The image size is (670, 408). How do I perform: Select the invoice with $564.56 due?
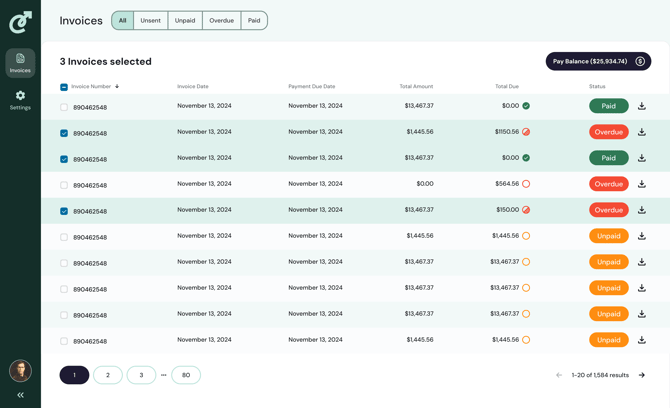coord(64,185)
